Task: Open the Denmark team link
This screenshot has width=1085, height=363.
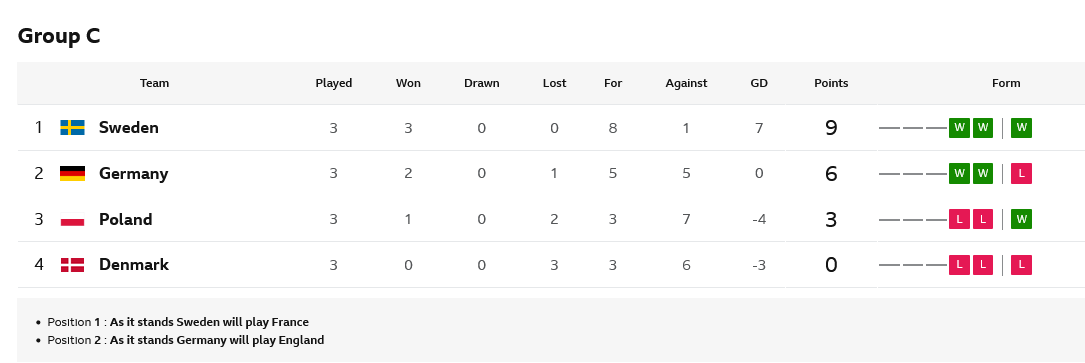Action: pos(134,265)
